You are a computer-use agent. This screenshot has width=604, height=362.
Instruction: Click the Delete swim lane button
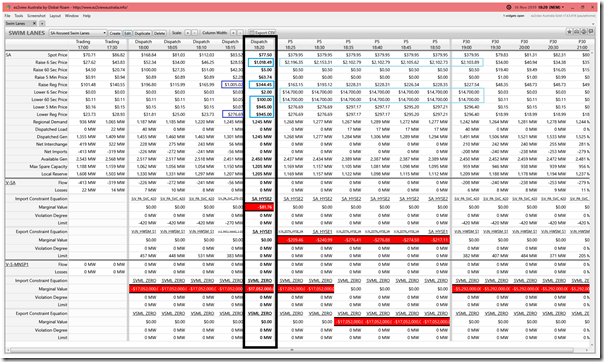[x=159, y=34]
